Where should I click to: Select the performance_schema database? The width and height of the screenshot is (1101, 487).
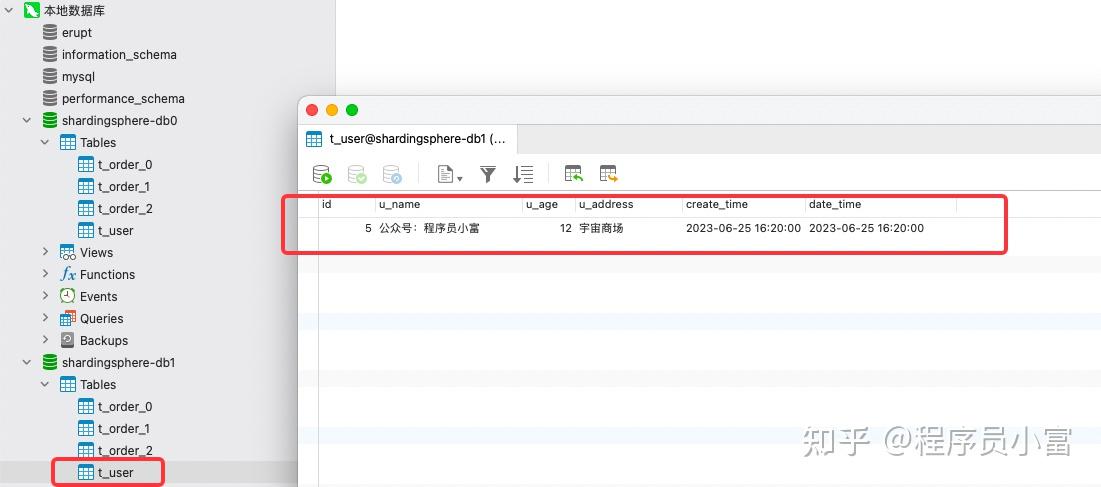[x=123, y=98]
